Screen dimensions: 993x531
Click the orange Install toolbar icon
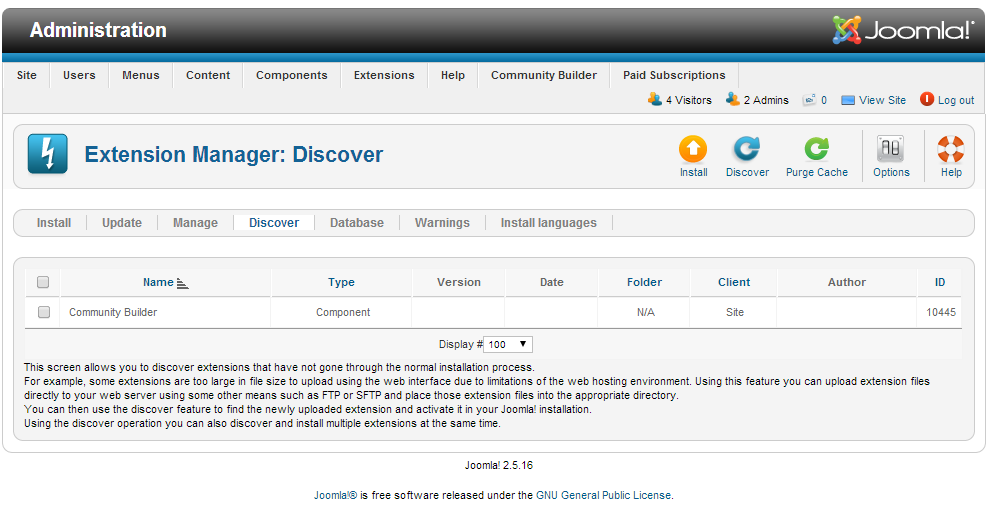[x=693, y=150]
